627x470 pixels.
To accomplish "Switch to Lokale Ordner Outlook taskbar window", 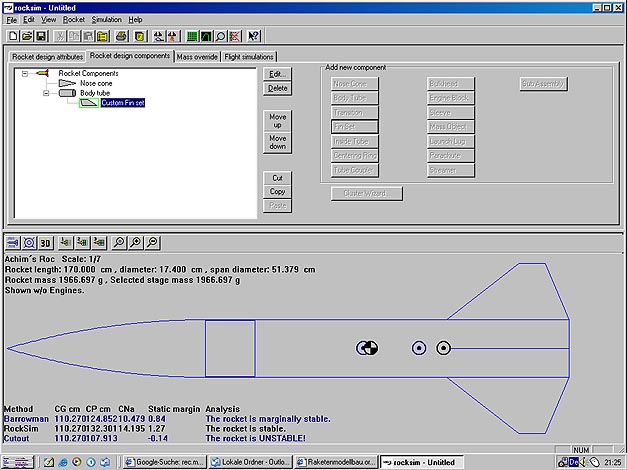I will pyautogui.click(x=251, y=462).
